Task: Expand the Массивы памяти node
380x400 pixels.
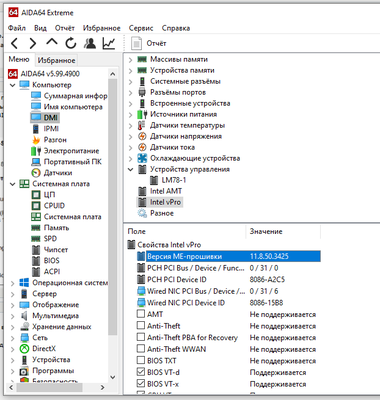Action: (x=131, y=60)
